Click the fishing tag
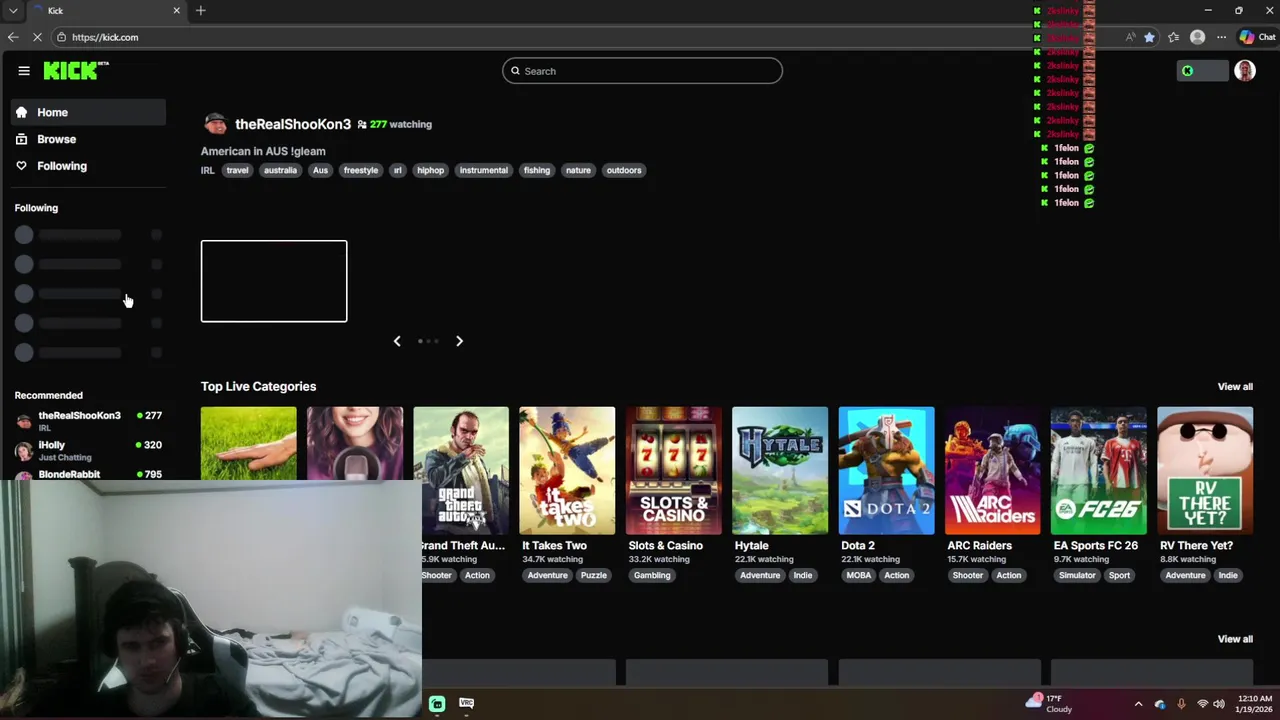 click(x=537, y=170)
